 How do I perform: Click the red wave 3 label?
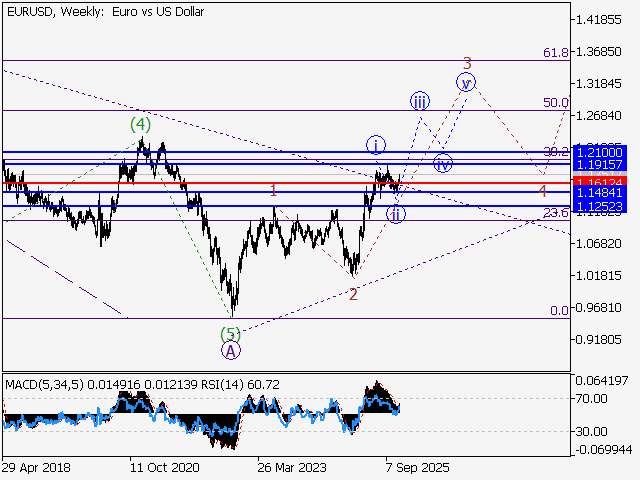tap(465, 63)
